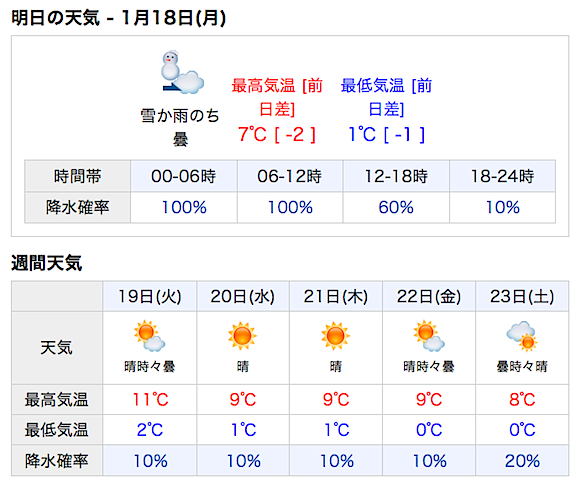Click the 20% precipitation chance for Saturday
The image size is (576, 483).
(522, 461)
